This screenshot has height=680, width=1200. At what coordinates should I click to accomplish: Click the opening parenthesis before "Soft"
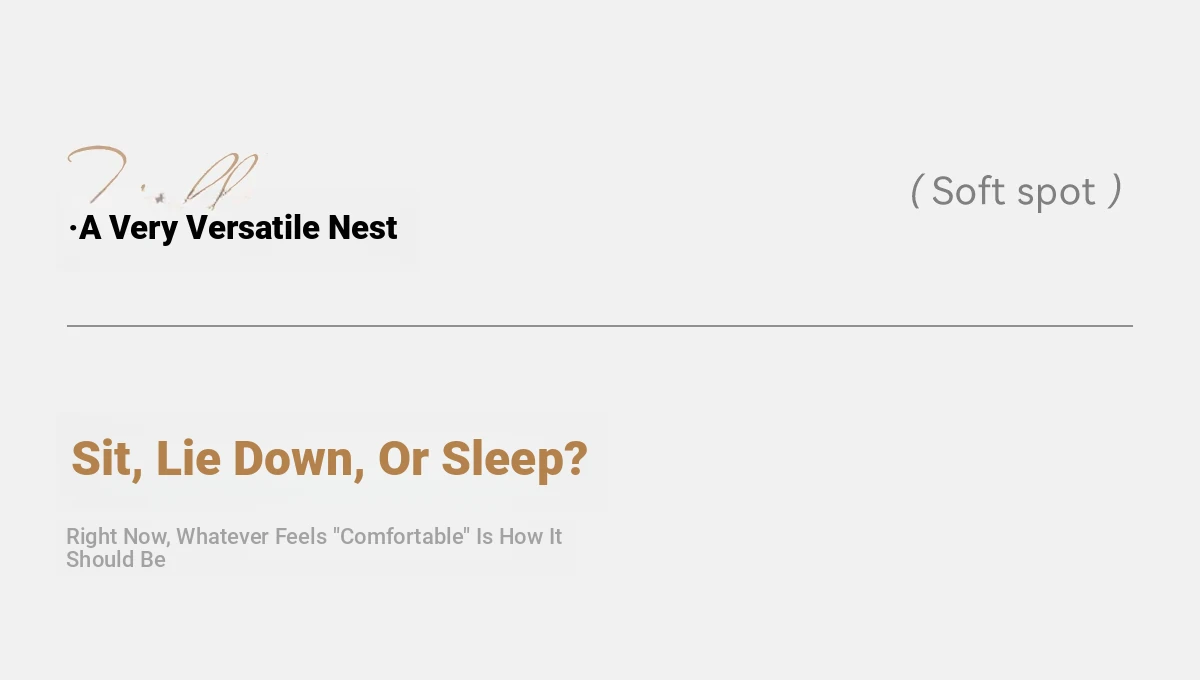pos(915,191)
